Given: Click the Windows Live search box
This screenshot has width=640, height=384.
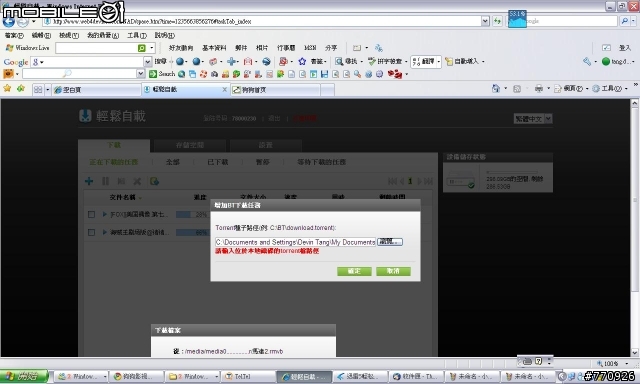Looking at the screenshot, I should point(96,48).
